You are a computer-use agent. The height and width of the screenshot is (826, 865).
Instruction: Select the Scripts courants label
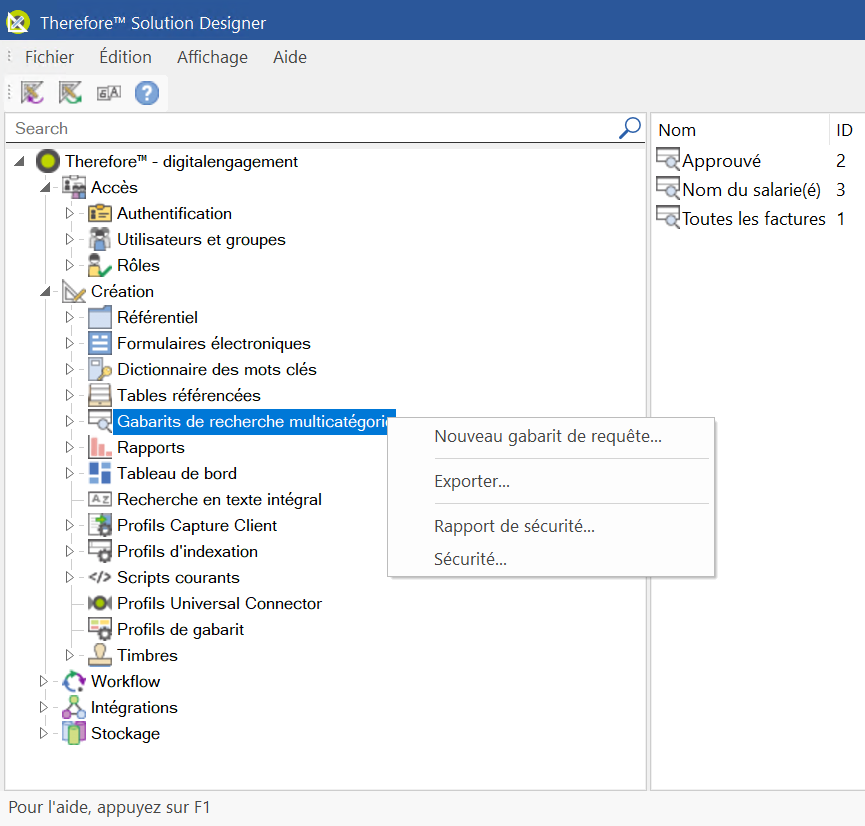178,577
